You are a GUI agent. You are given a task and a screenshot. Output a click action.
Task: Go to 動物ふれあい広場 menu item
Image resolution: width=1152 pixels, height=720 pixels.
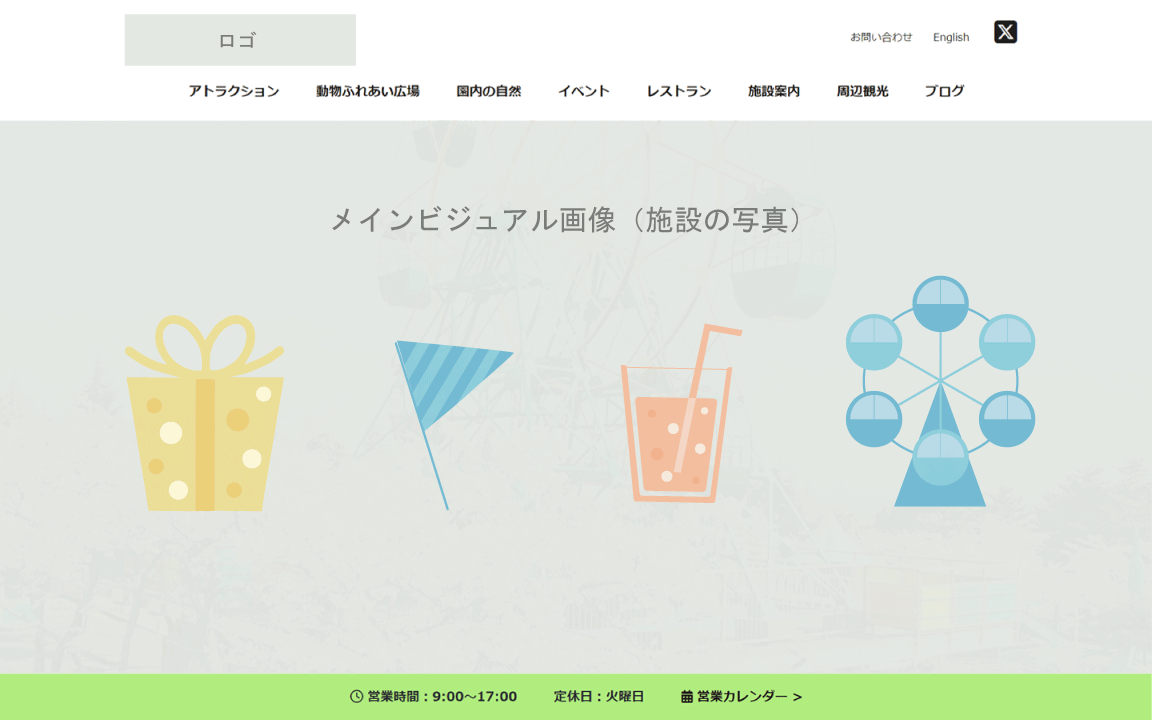pos(367,91)
